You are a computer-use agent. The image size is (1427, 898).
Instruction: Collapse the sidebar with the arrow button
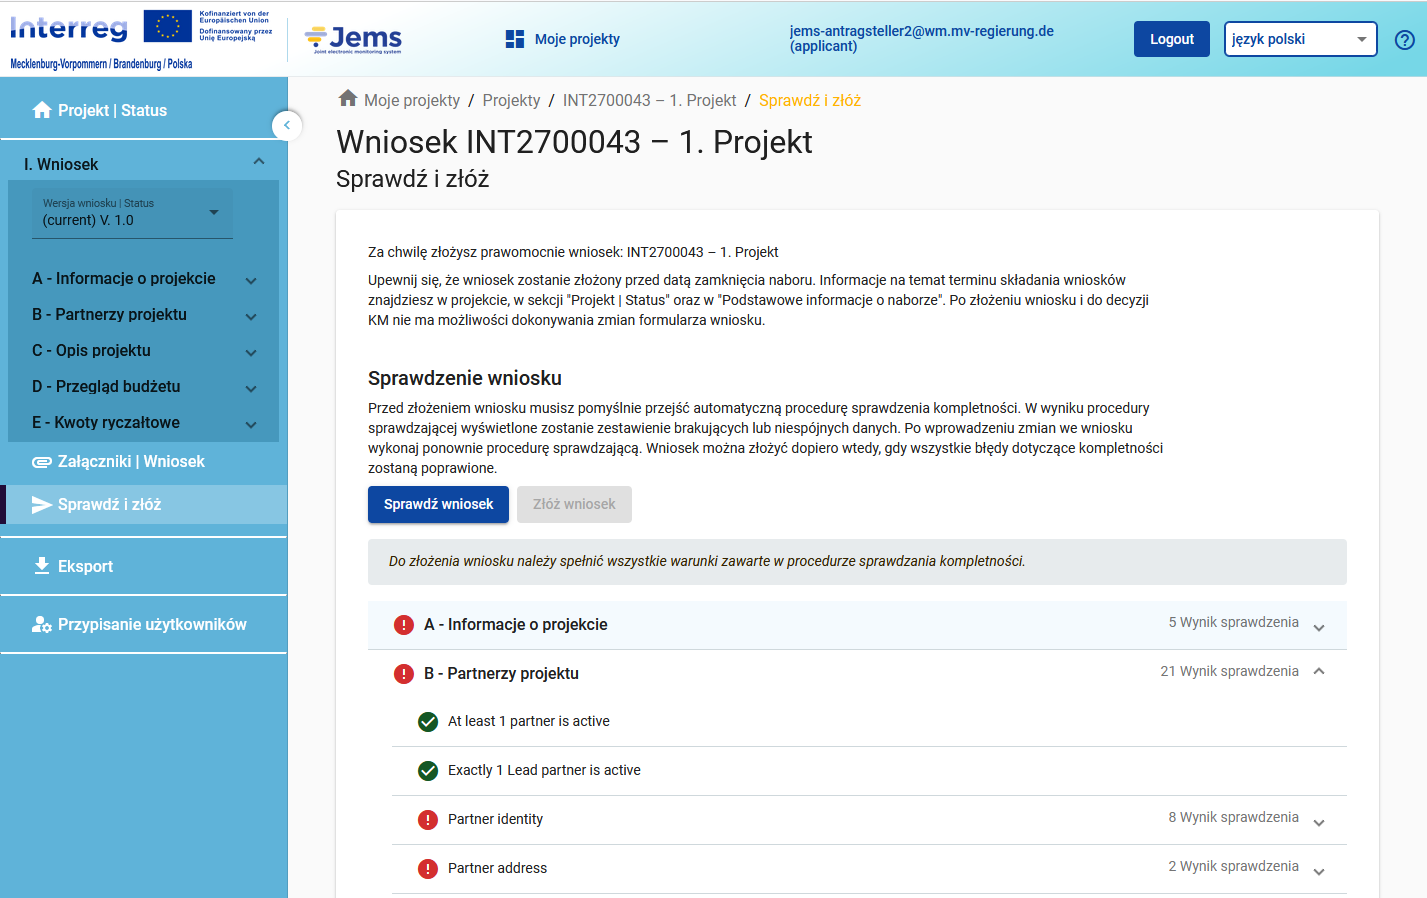[287, 125]
